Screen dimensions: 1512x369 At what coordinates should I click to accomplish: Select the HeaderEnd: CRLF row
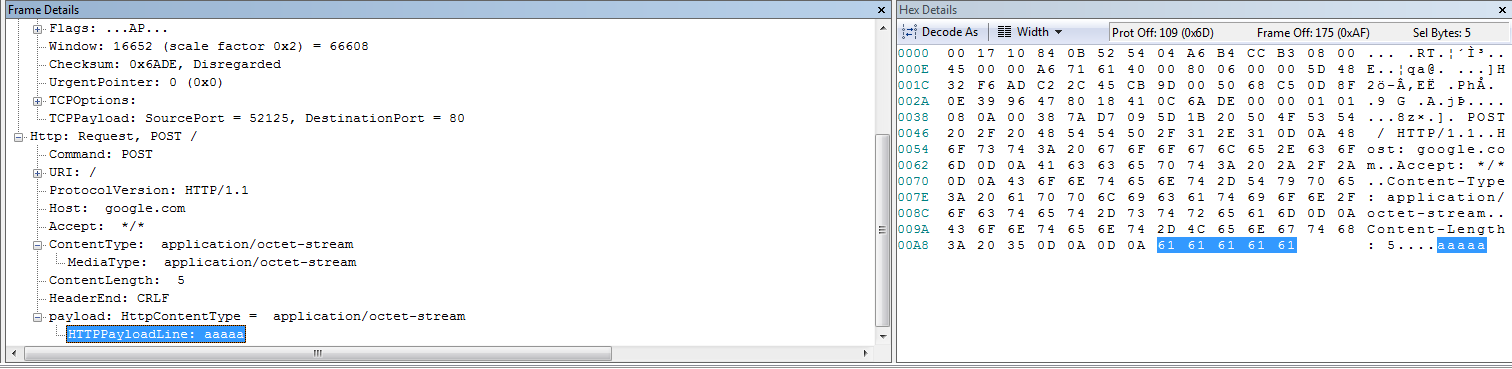click(108, 298)
